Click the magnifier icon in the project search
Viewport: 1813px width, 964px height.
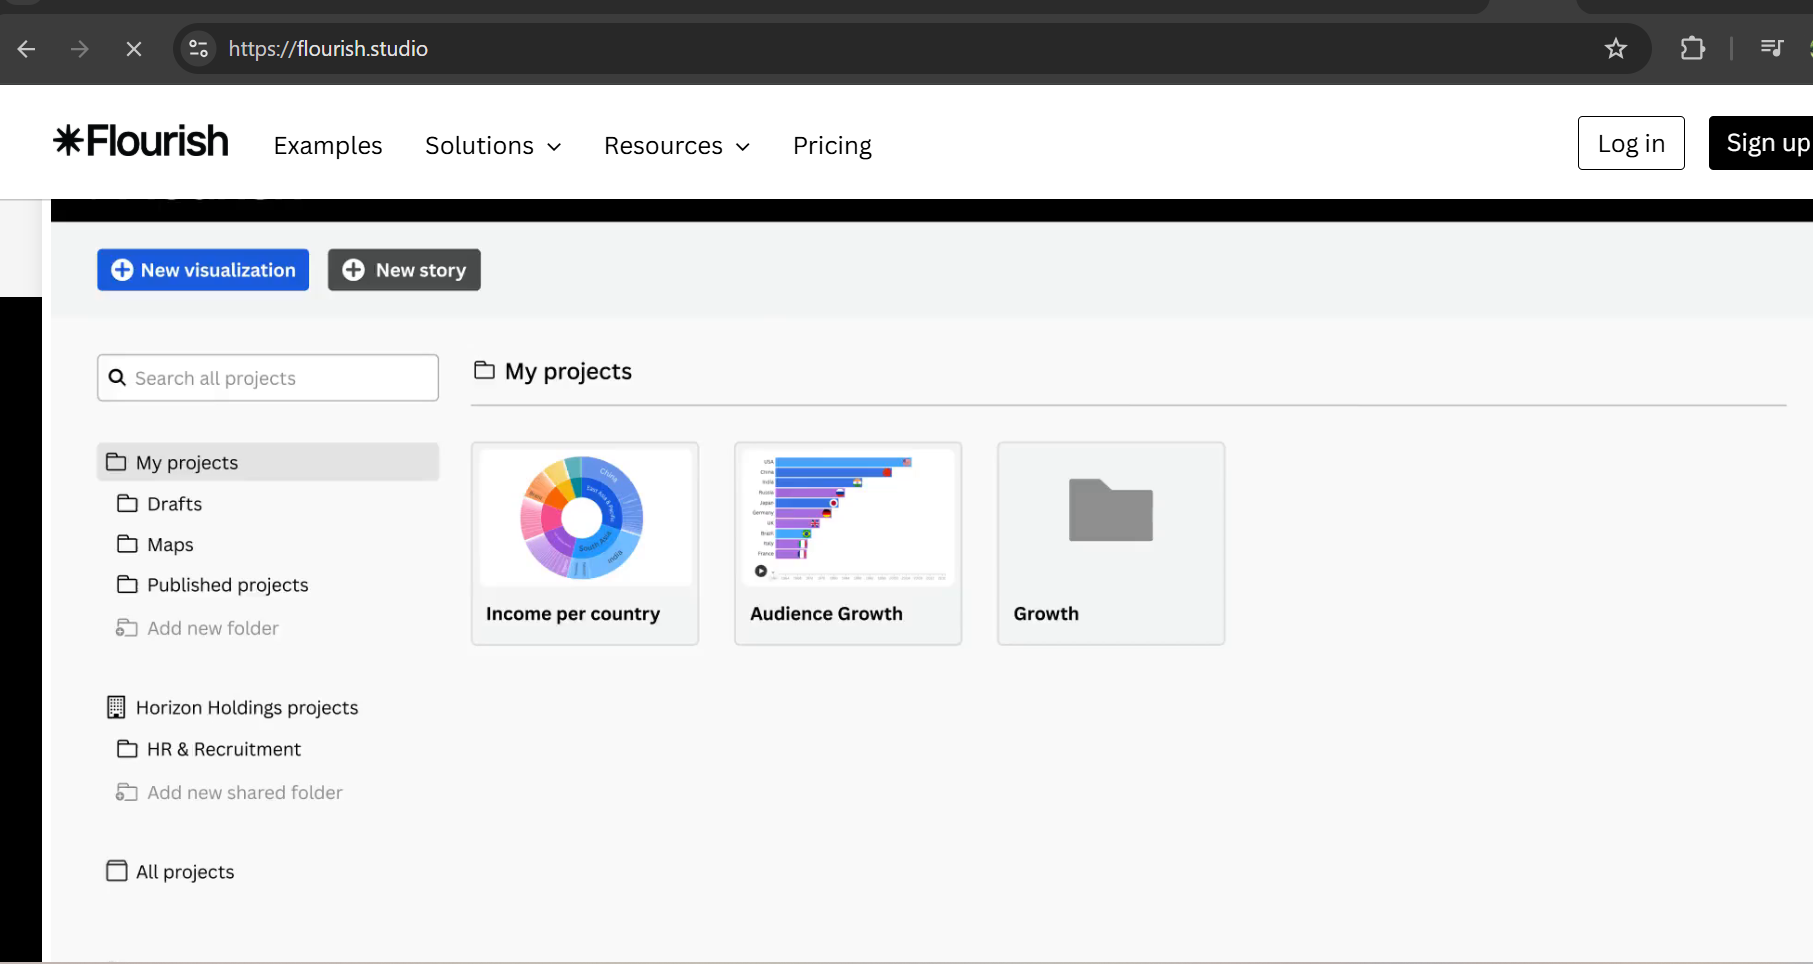coord(117,378)
